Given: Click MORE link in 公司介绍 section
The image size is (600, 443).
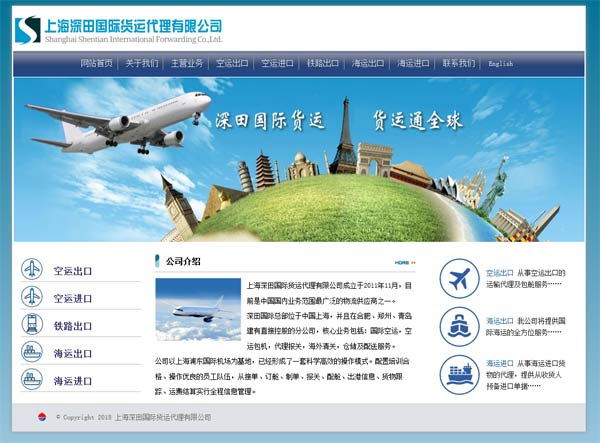Looking at the screenshot, I should [x=404, y=262].
